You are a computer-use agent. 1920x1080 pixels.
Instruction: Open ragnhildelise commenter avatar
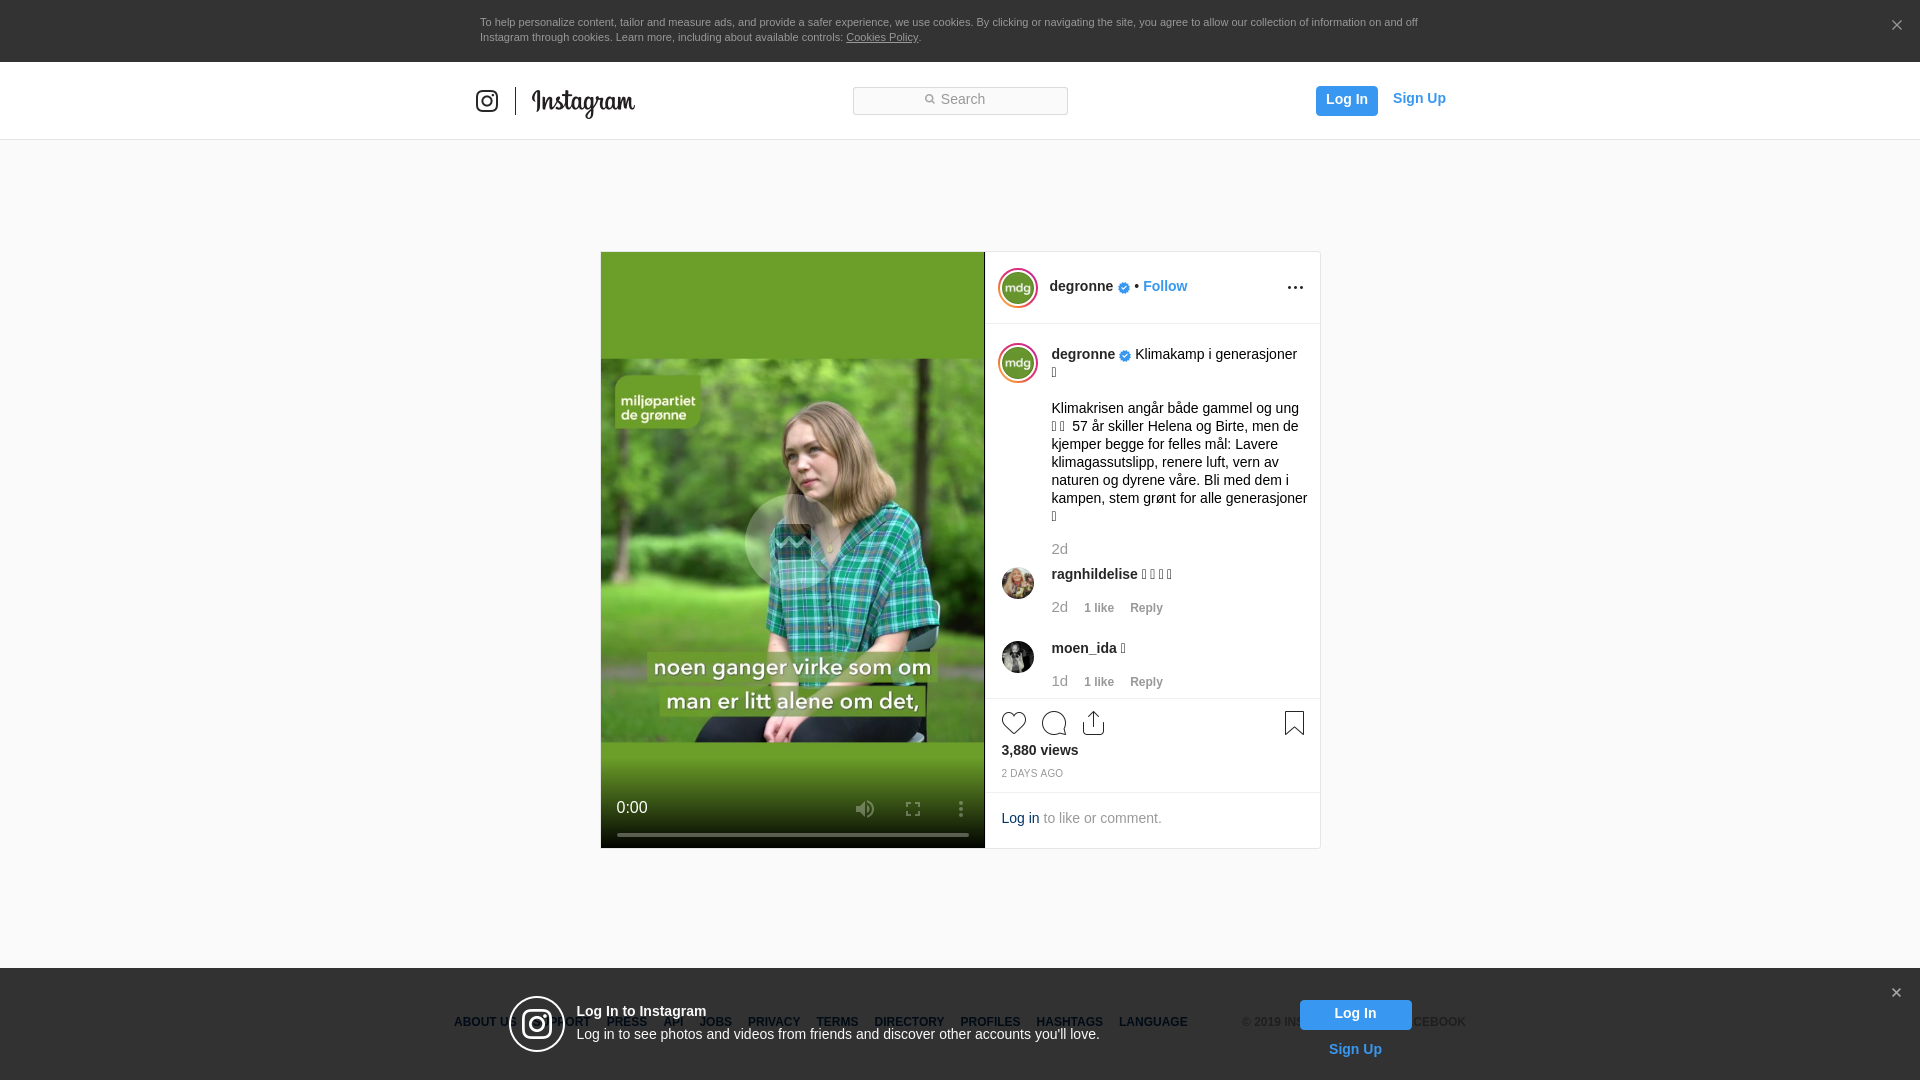(1018, 583)
